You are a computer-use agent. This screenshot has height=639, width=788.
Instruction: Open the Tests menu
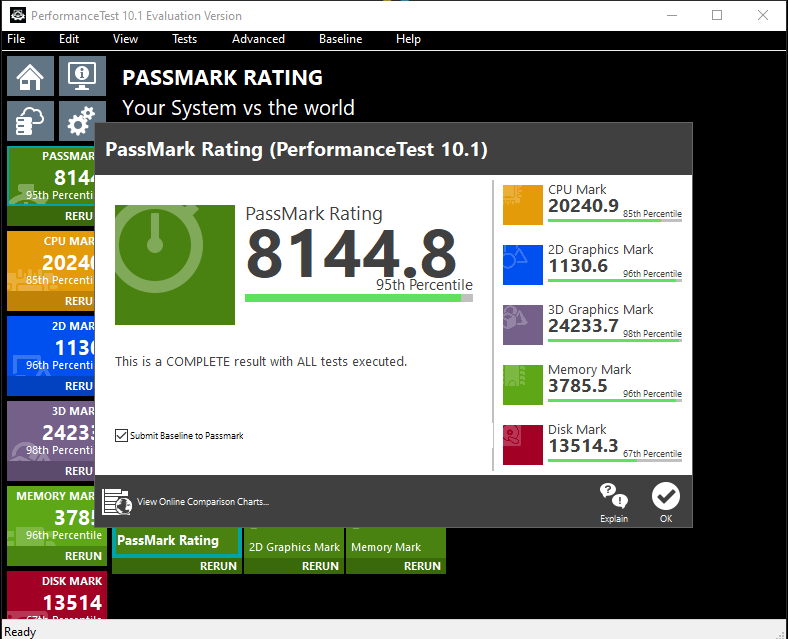(x=184, y=39)
